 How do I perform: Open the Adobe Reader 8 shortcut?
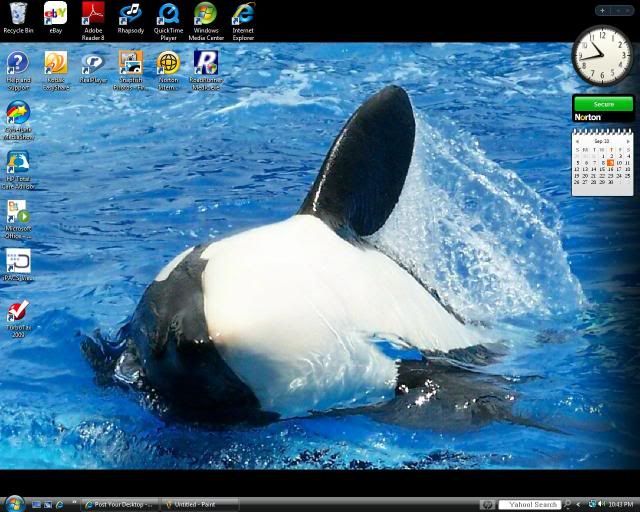click(93, 21)
